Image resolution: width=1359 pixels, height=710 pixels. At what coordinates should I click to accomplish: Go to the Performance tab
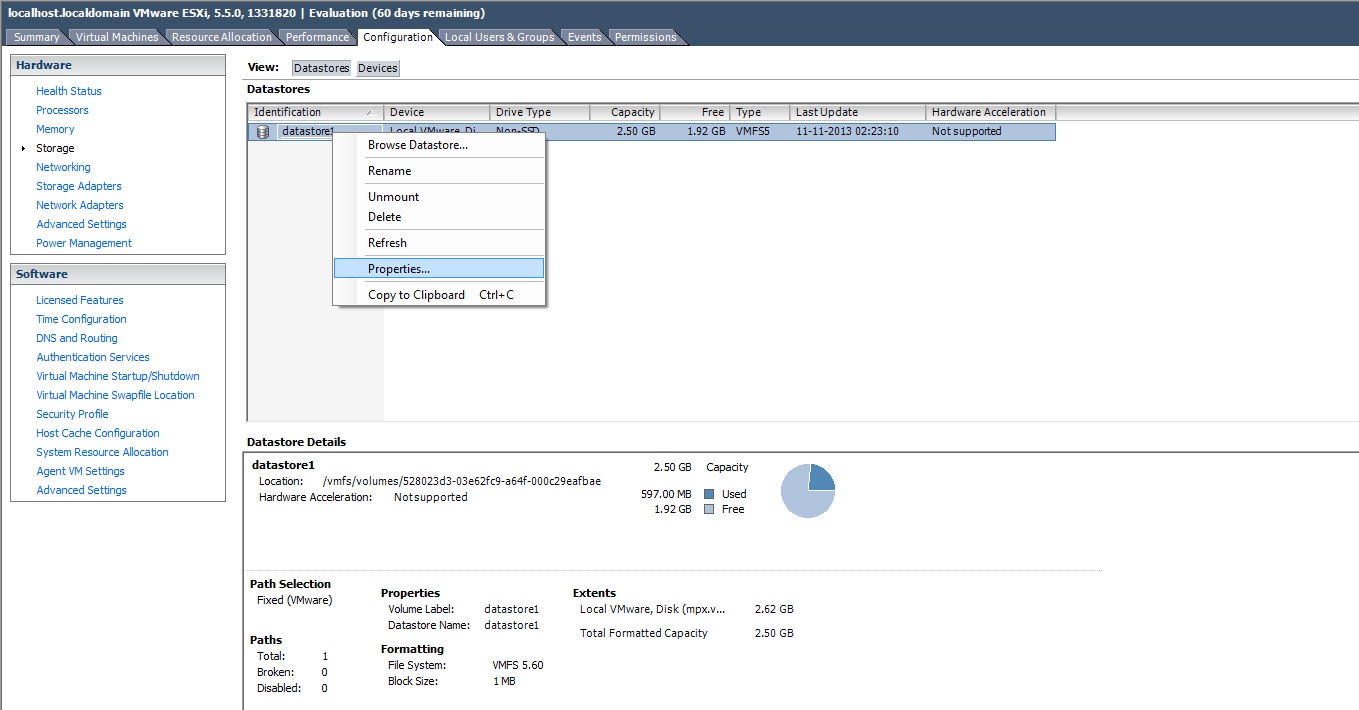tap(317, 37)
